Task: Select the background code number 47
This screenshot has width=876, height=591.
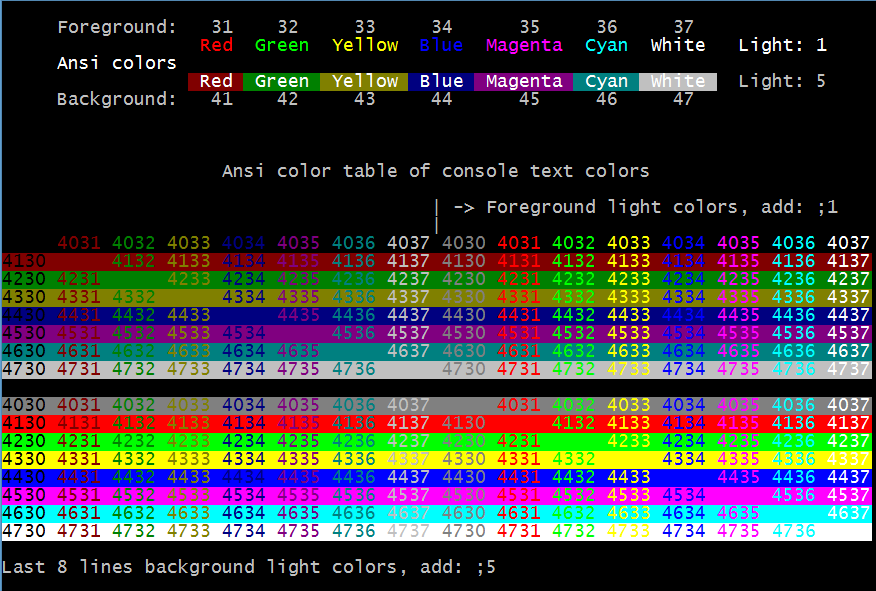Action: tap(683, 99)
